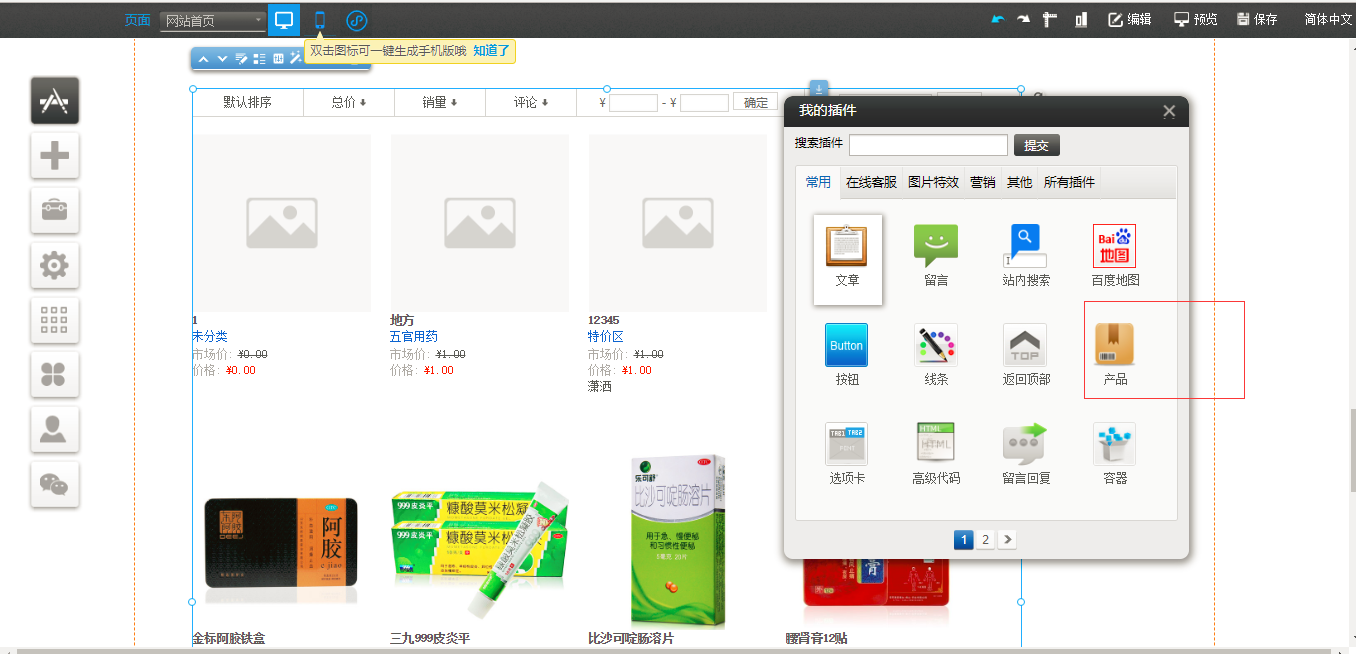Open the 网站首页 page dropdown
This screenshot has height=654, width=1356.
pos(213,21)
